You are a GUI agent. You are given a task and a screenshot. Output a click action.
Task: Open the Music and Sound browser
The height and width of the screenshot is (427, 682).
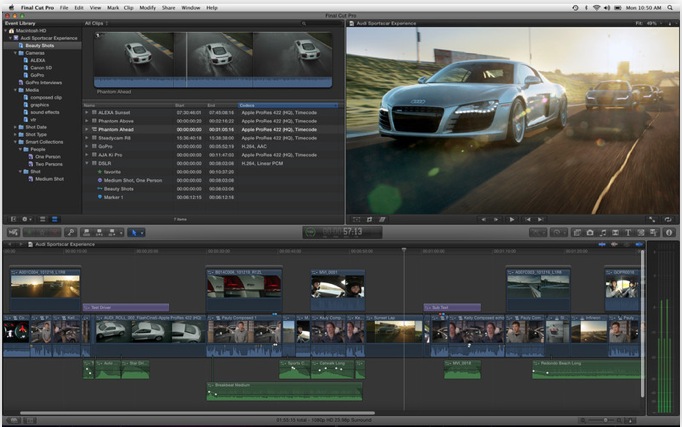(x=602, y=233)
